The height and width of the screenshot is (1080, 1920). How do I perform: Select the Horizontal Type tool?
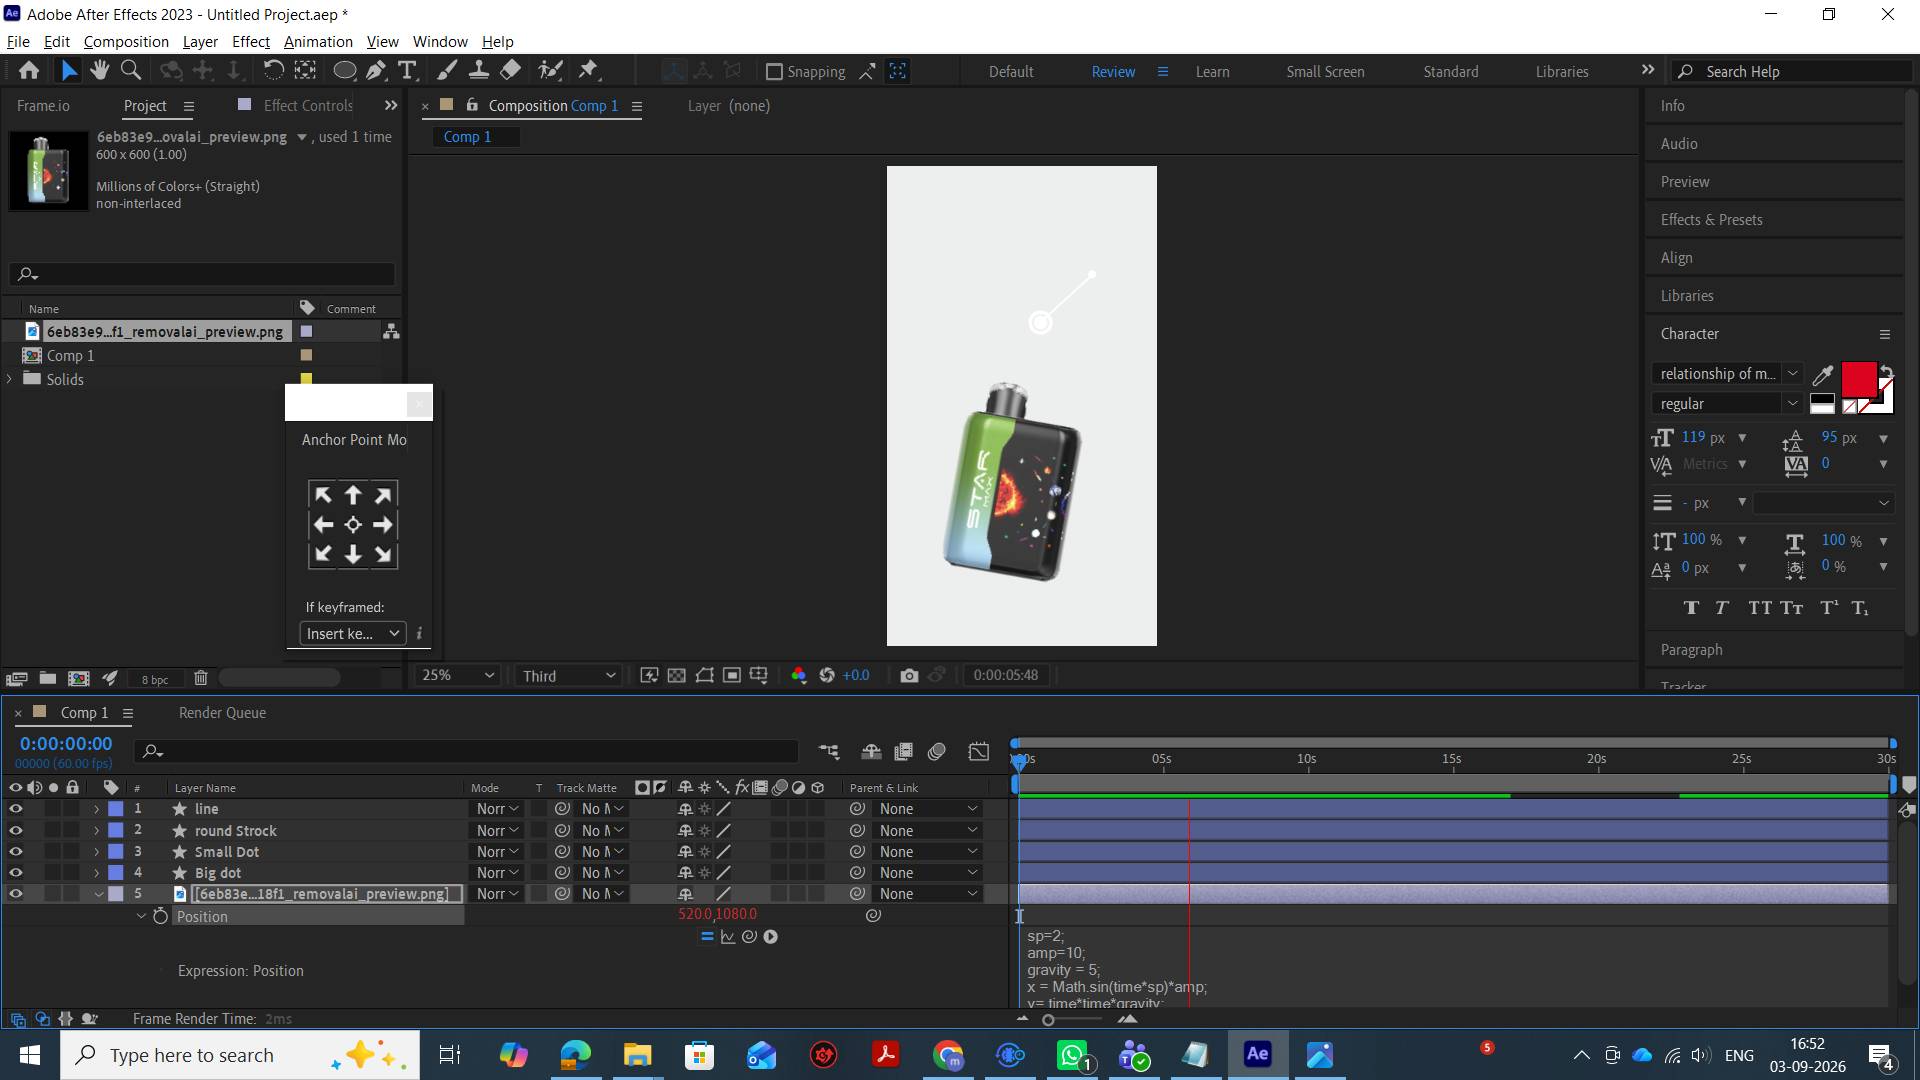point(407,70)
